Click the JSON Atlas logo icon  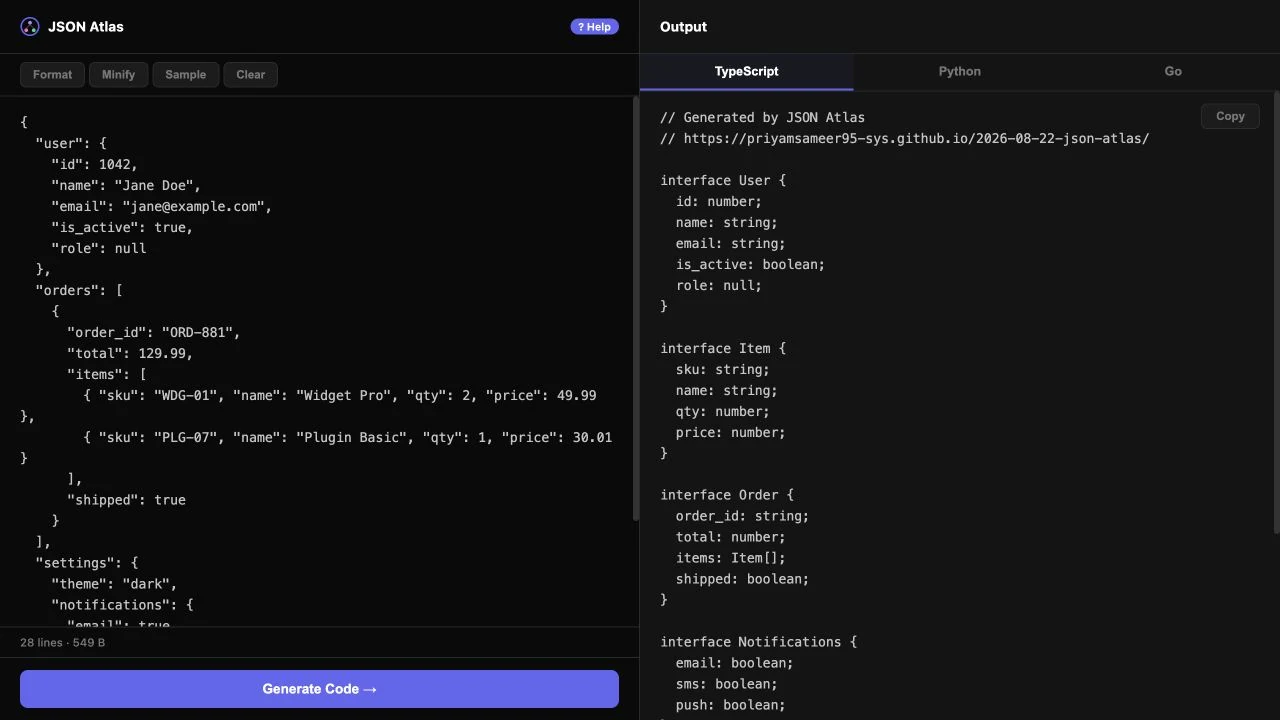(30, 27)
